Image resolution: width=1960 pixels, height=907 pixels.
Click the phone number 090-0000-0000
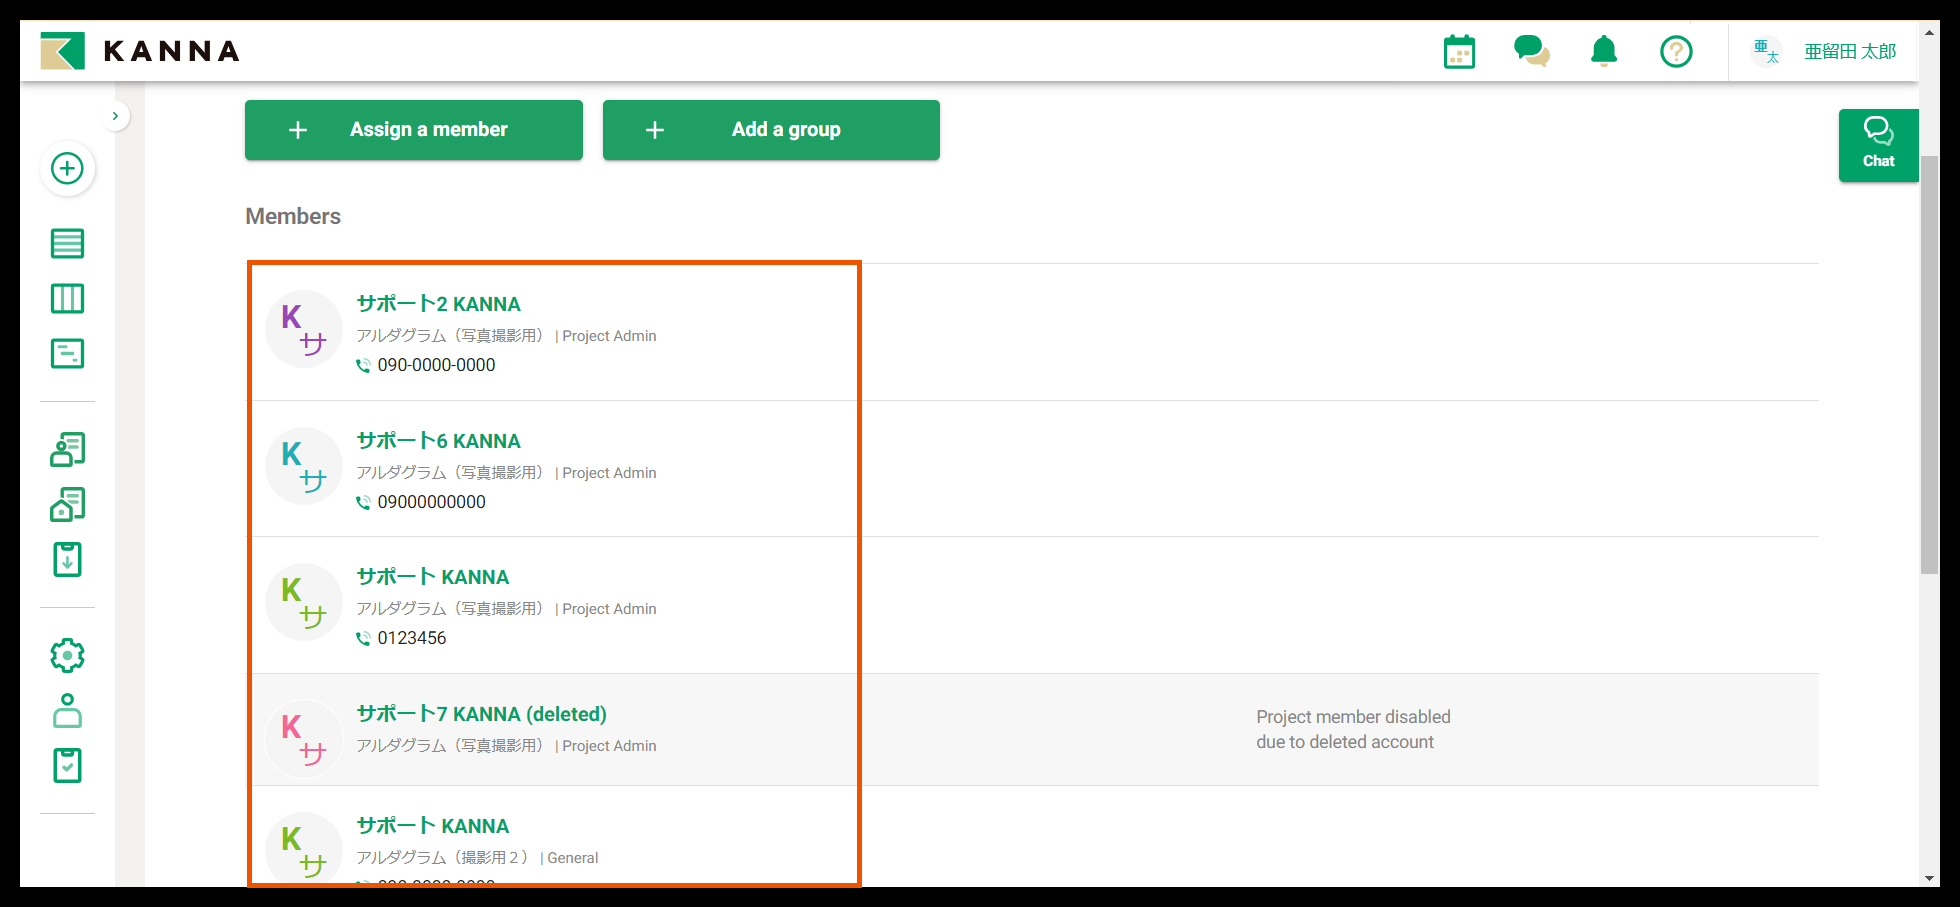tap(436, 365)
